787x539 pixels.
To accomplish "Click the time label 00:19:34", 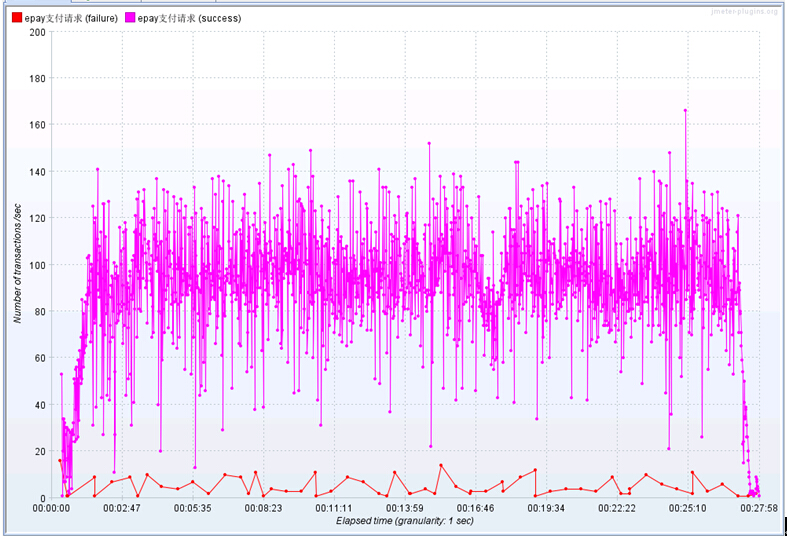I will pyautogui.click(x=546, y=508).
